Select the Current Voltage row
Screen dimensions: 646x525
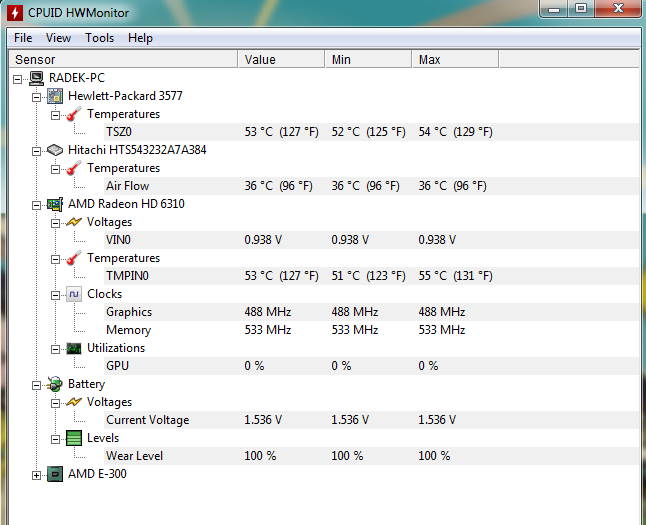371,420
